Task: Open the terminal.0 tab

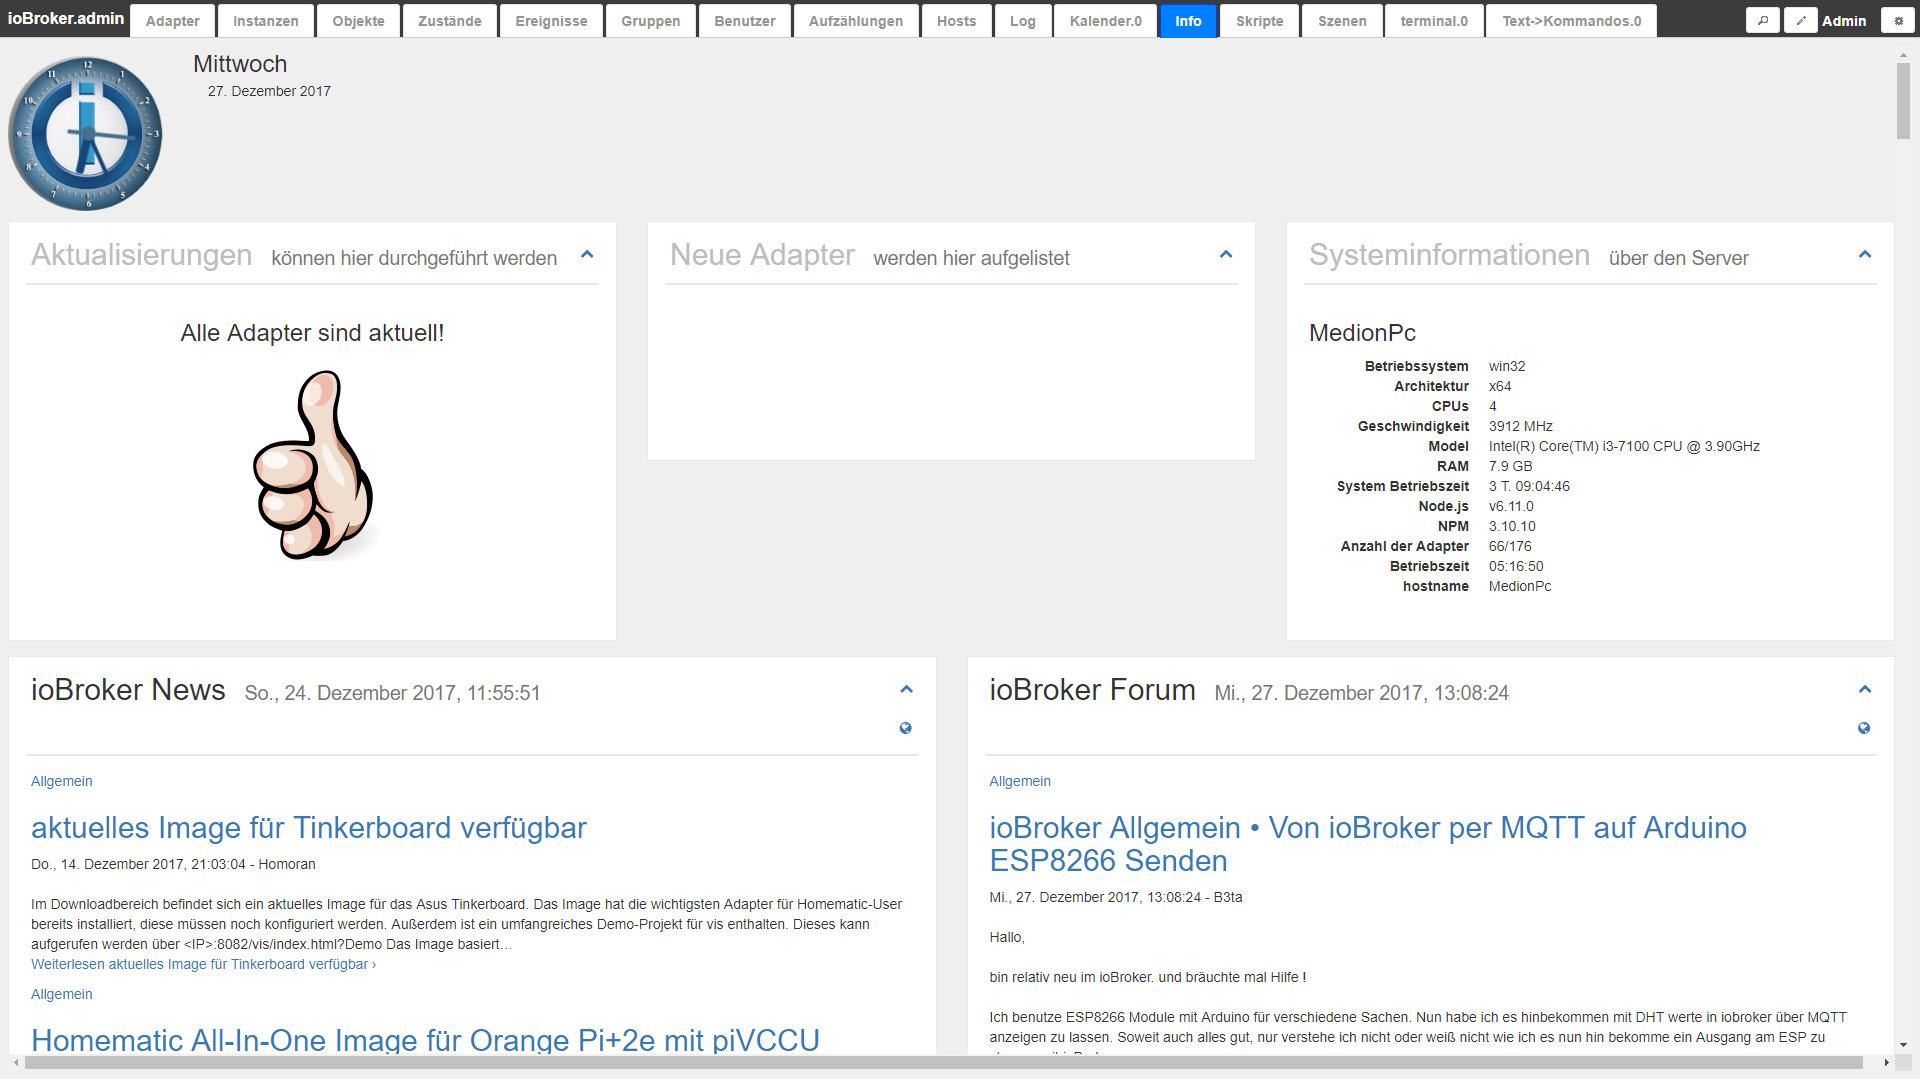Action: pyautogui.click(x=1435, y=21)
